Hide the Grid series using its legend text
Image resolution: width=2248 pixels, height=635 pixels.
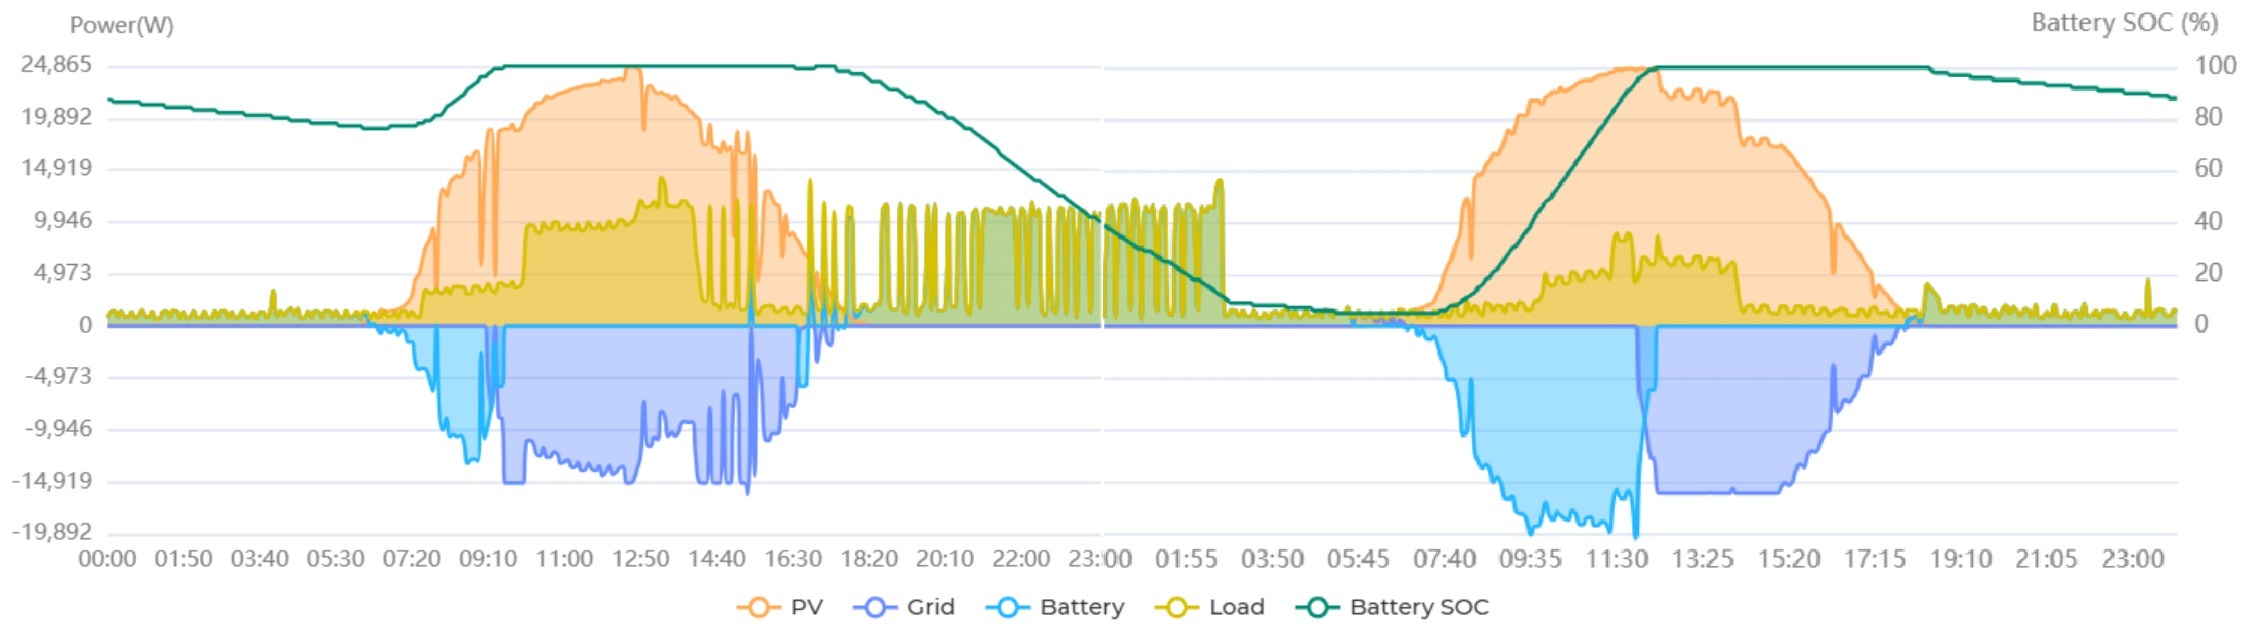[930, 607]
